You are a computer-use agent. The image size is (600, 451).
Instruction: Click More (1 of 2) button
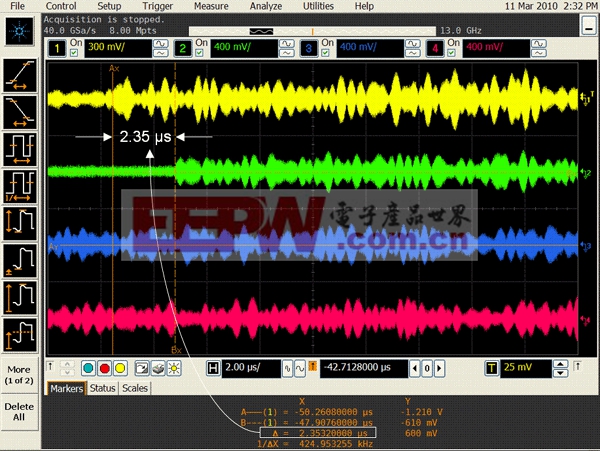pyautogui.click(x=19, y=375)
